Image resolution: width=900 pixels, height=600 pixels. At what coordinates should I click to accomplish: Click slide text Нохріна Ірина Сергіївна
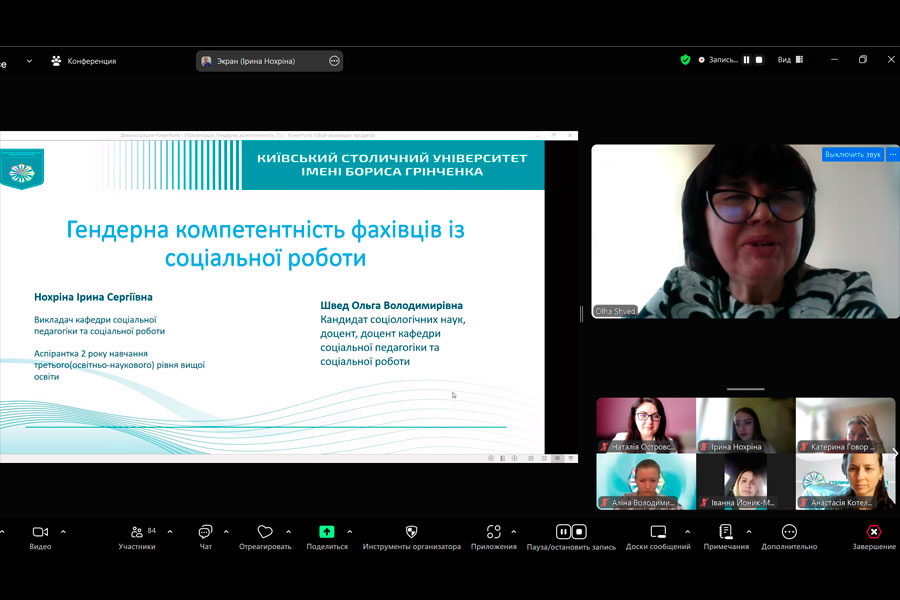[93, 297]
